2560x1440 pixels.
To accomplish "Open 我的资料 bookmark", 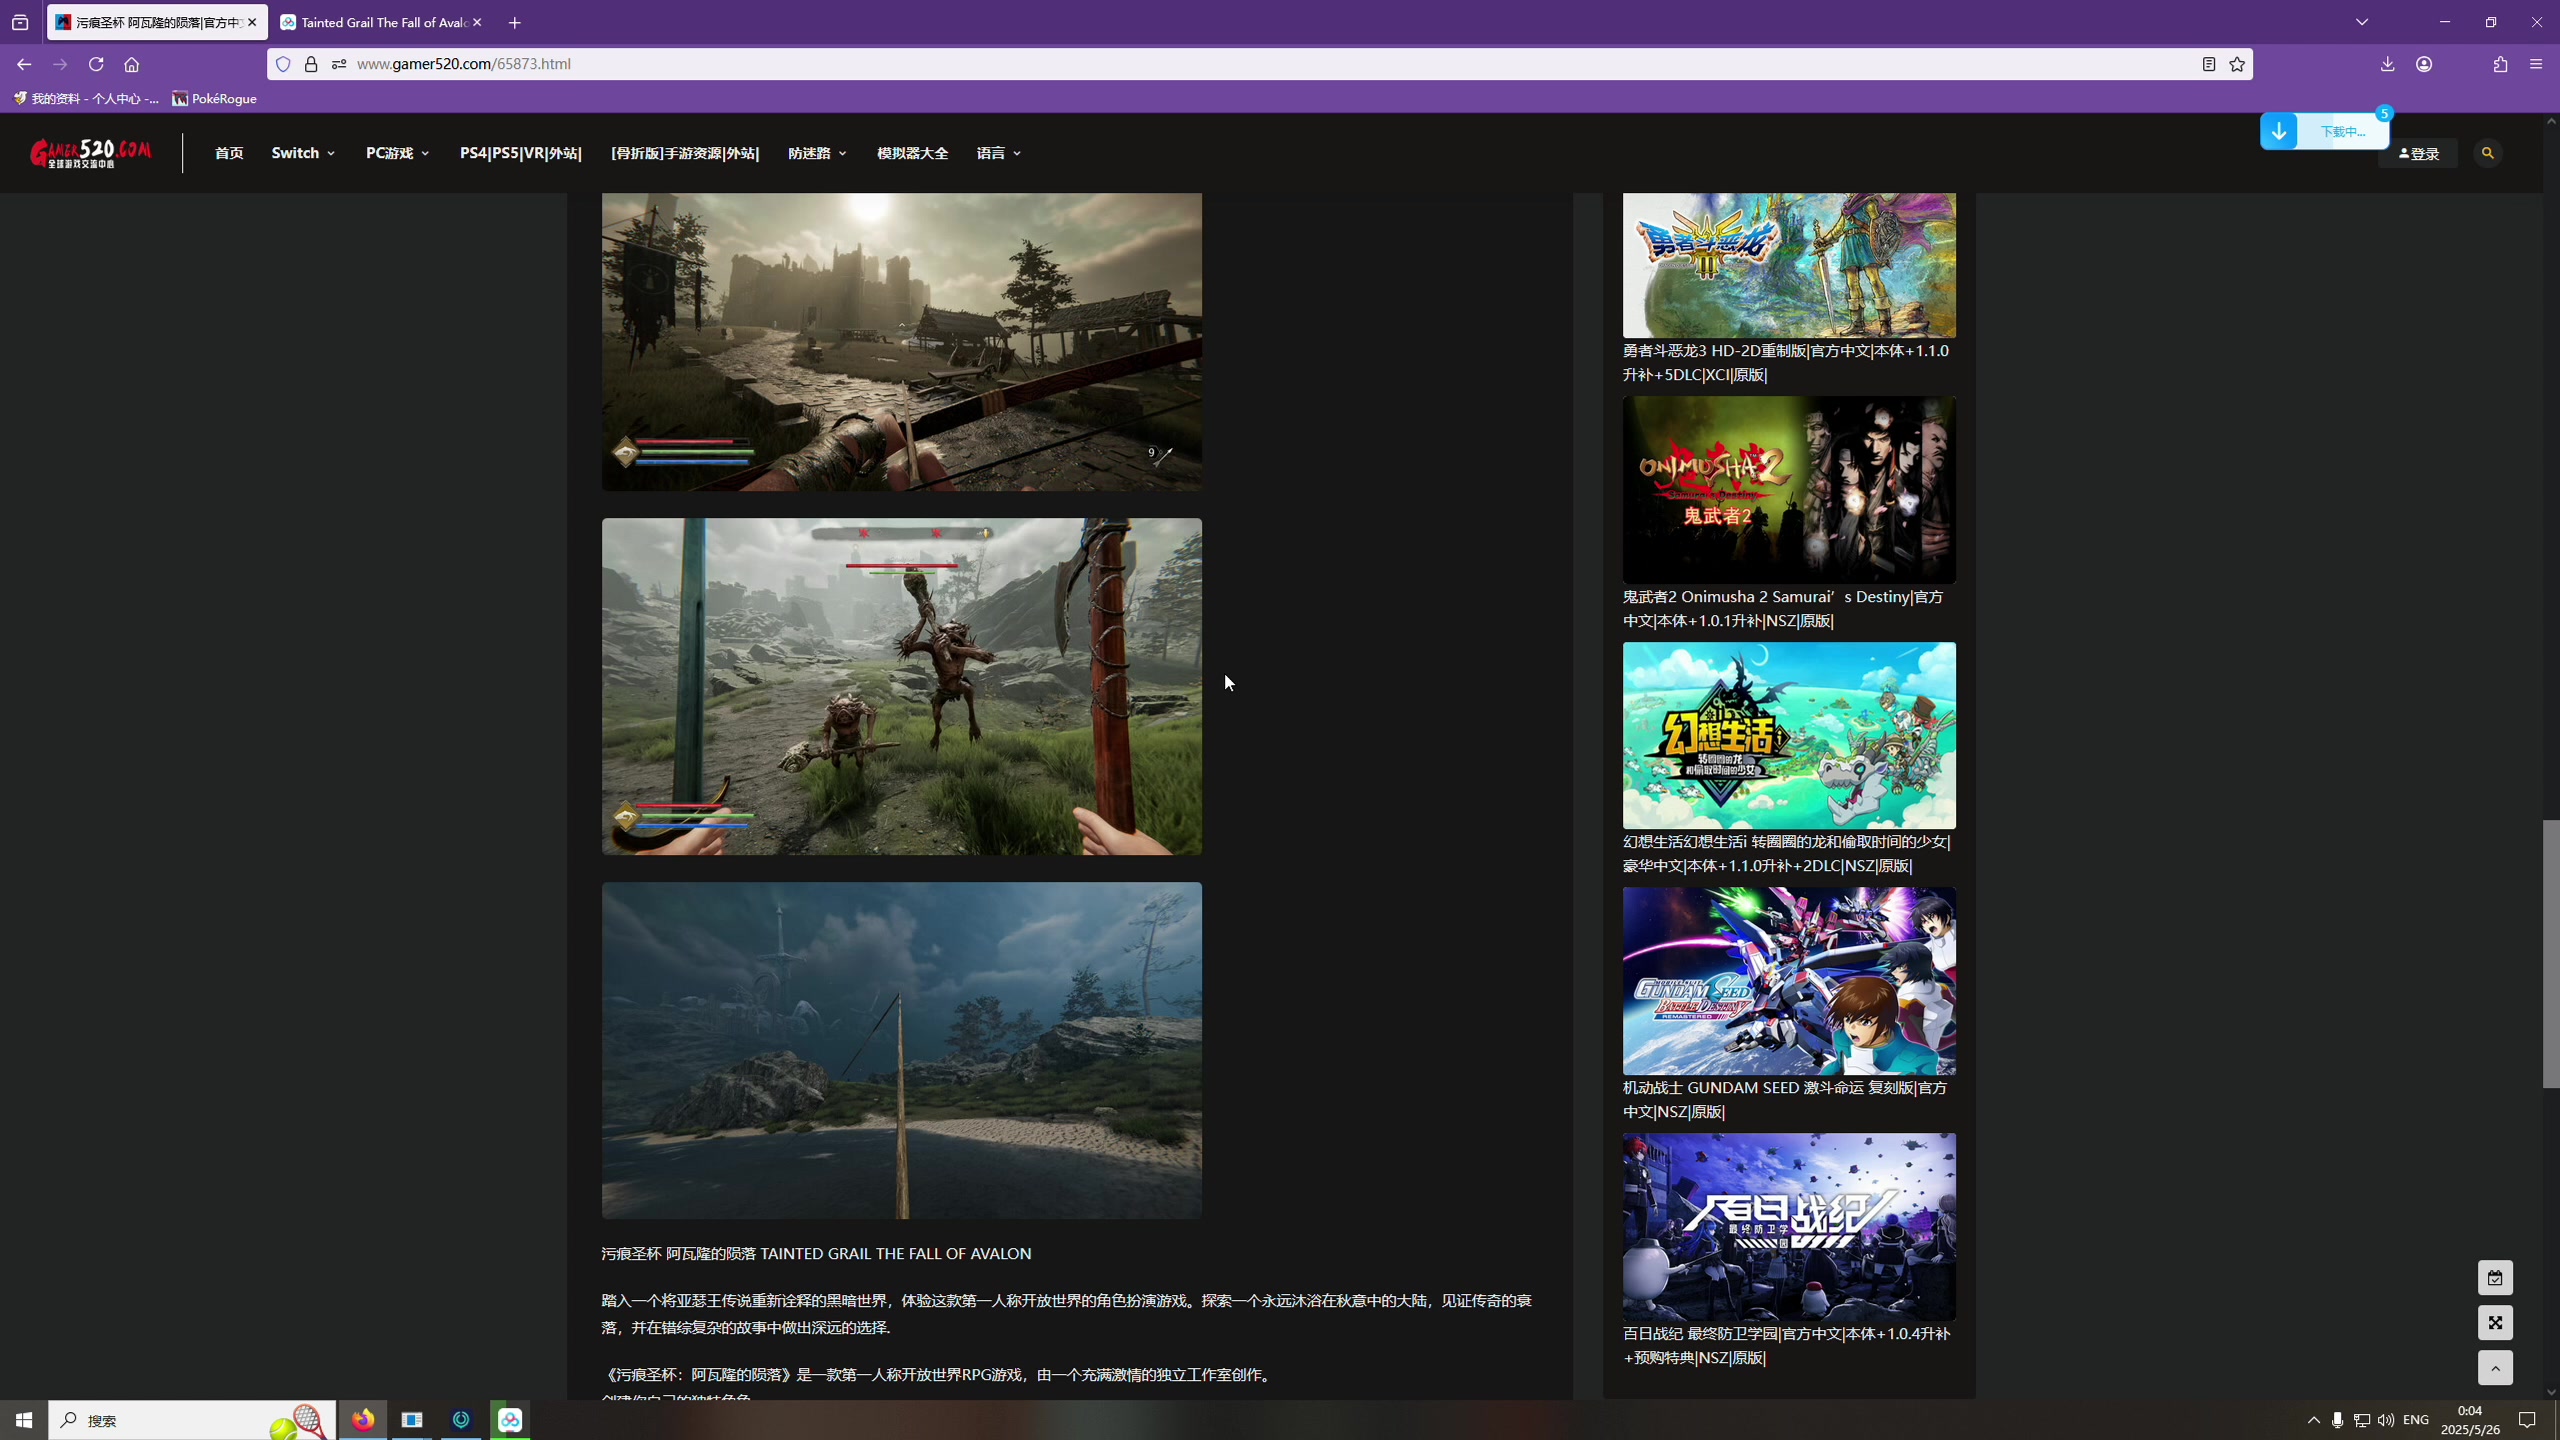I will pyautogui.click(x=86, y=98).
